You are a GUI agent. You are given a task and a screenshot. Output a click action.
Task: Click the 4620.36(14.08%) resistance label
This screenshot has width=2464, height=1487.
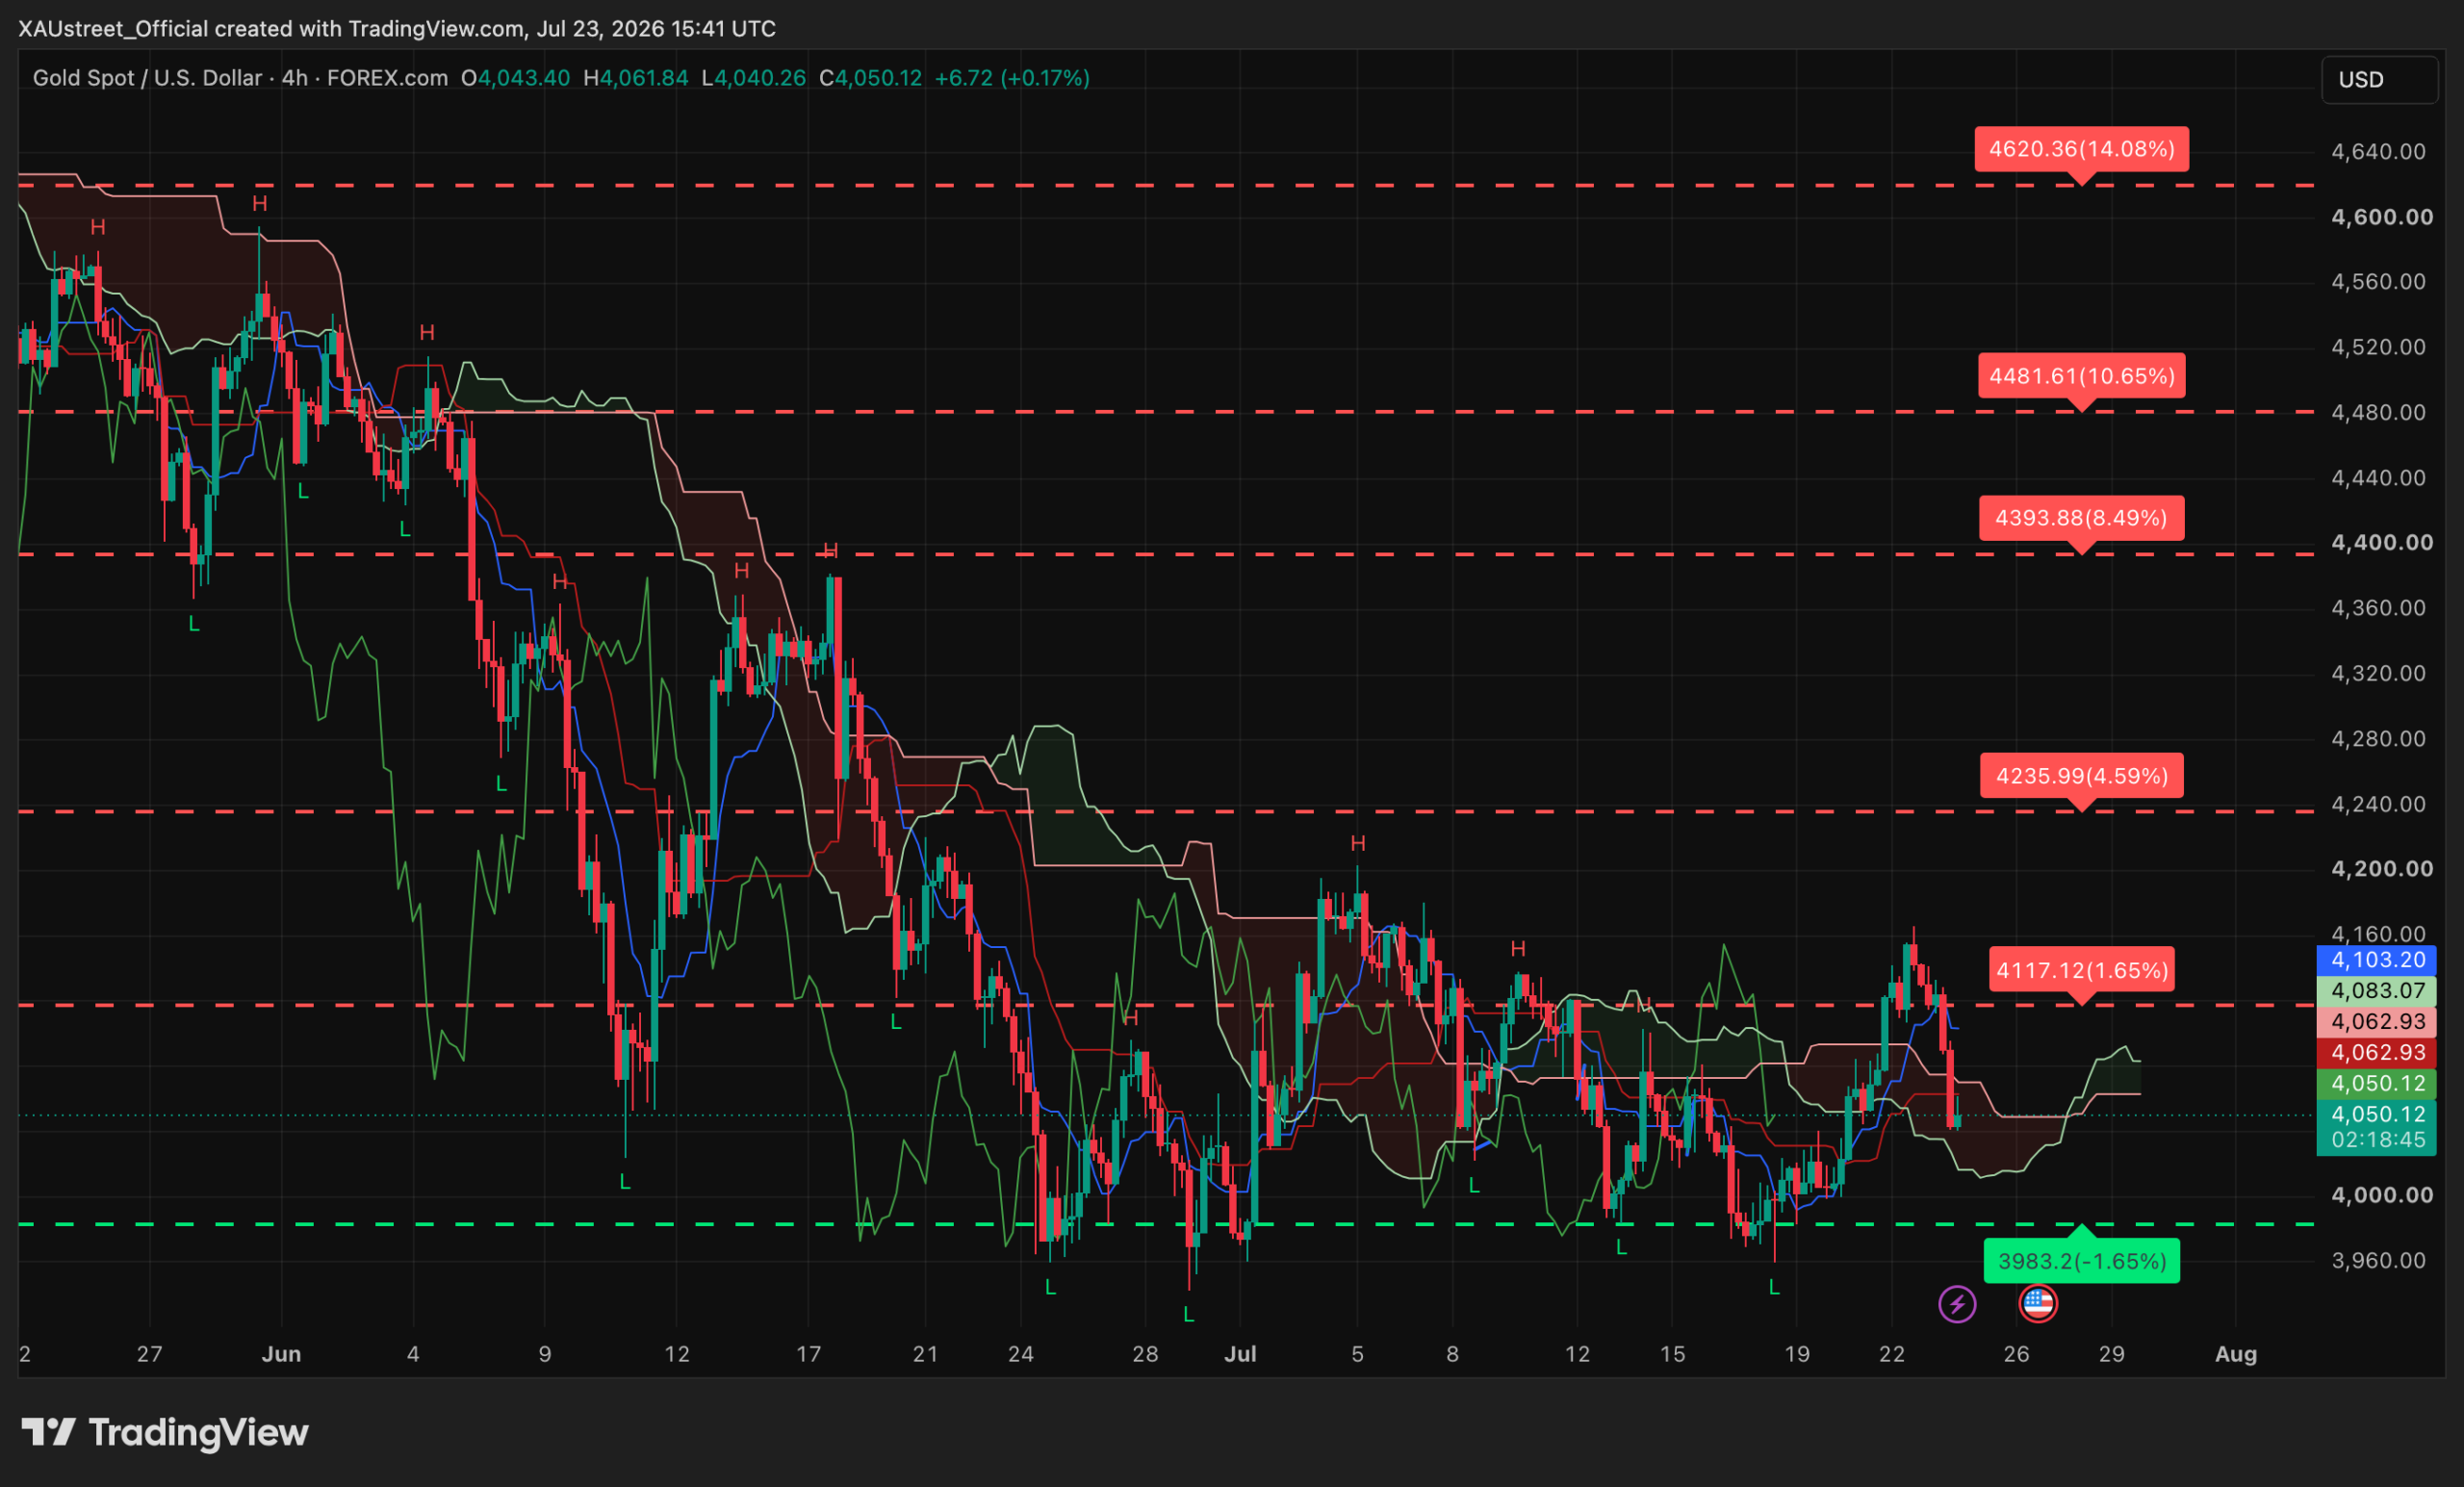pos(2081,149)
